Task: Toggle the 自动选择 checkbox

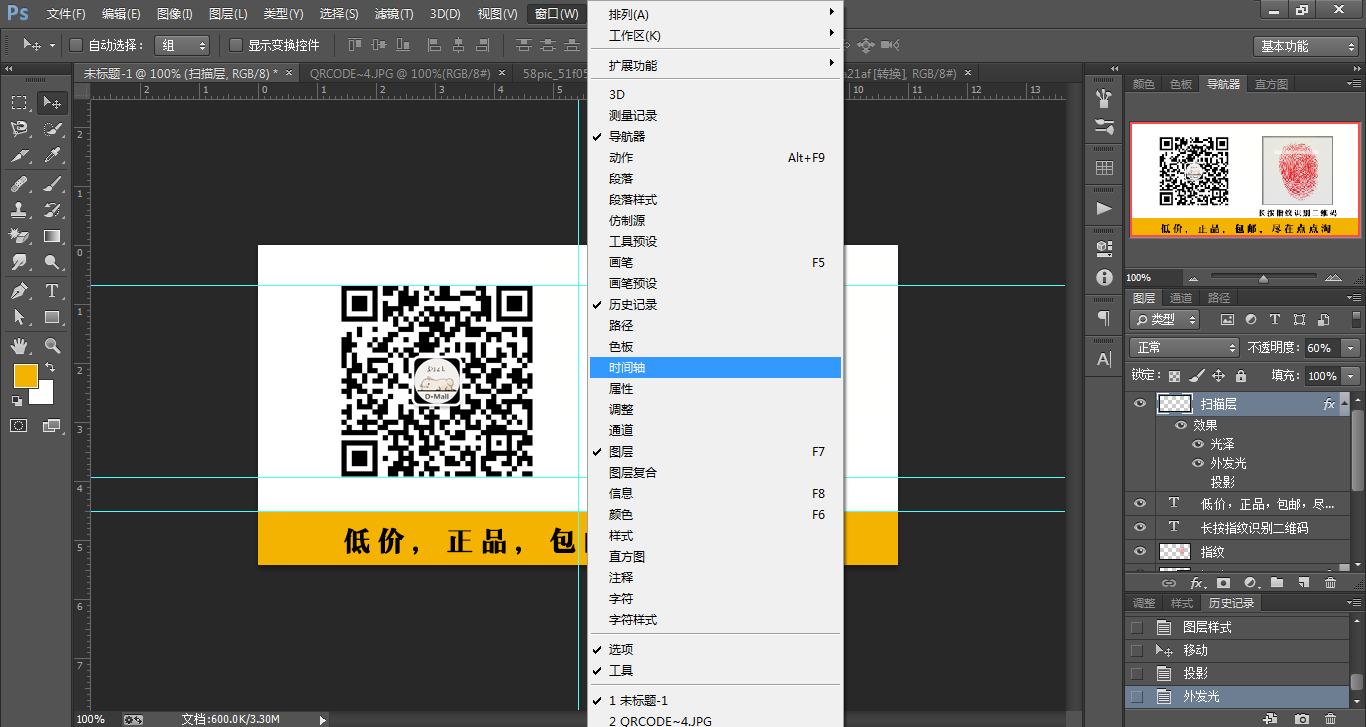Action: [x=76, y=45]
